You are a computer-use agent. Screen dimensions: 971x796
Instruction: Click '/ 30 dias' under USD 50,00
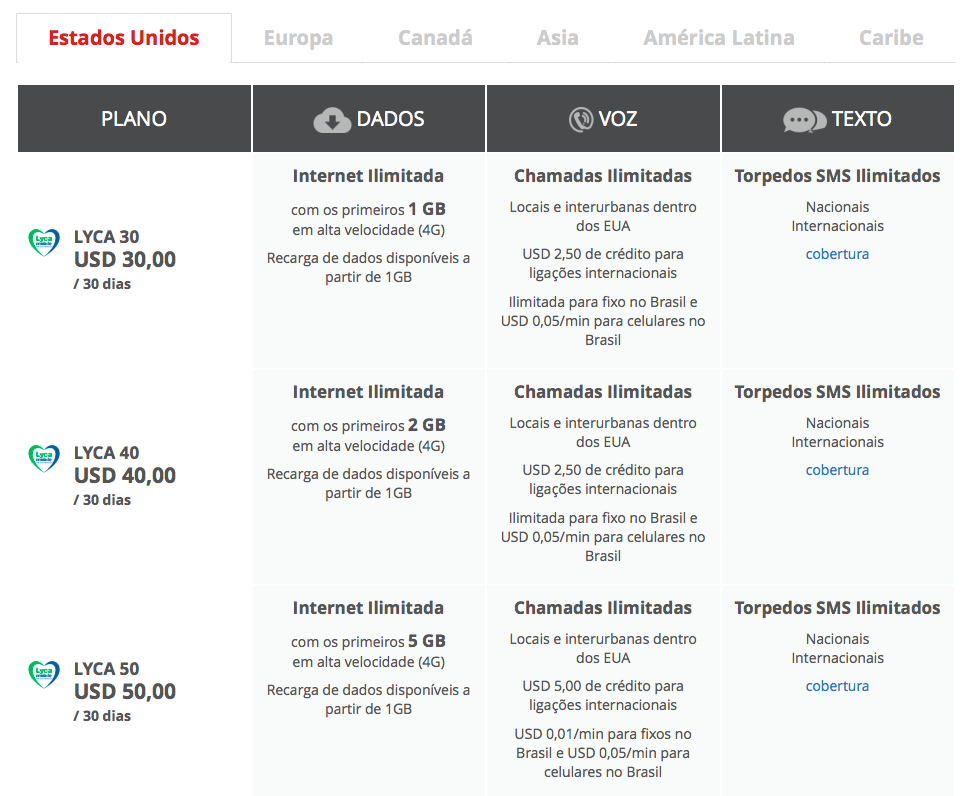point(102,717)
